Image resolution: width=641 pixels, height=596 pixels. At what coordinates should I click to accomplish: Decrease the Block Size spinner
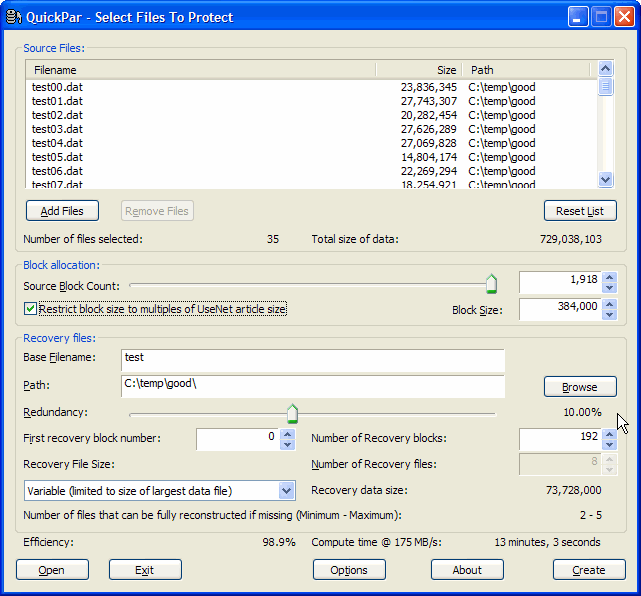(609, 315)
